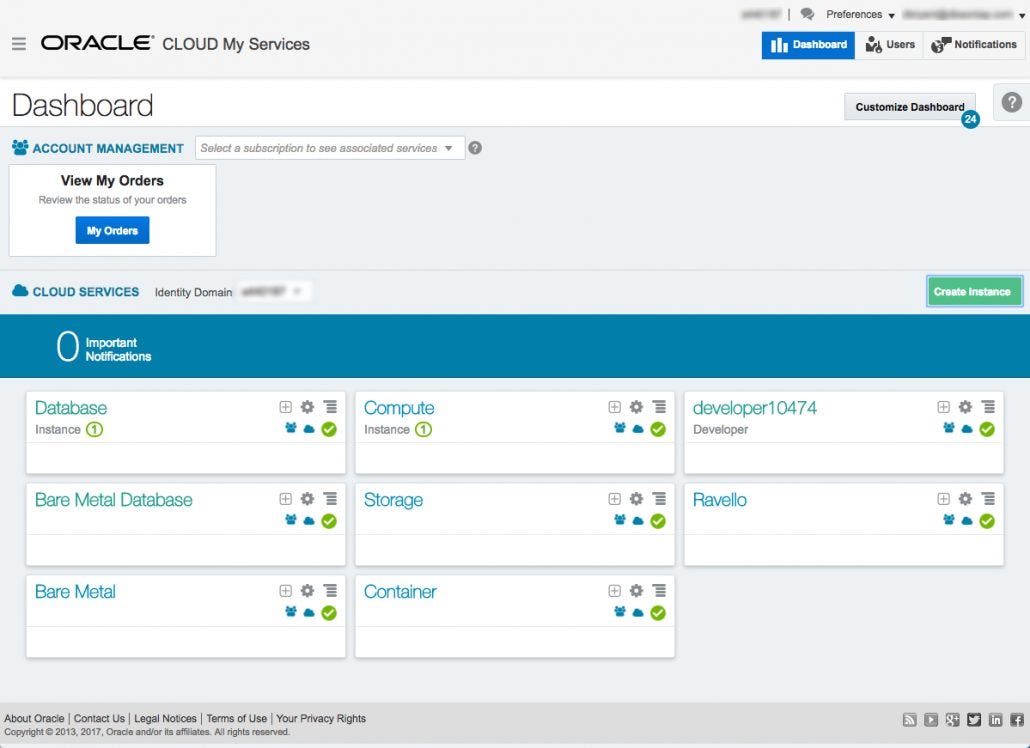Click the green status checkmark on Container tile
Image resolution: width=1030 pixels, height=748 pixels.
(x=658, y=613)
